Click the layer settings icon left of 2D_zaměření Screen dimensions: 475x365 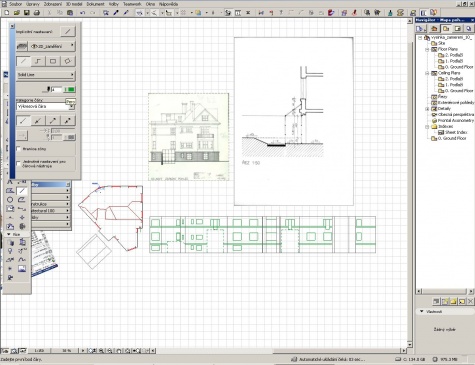coord(22,46)
